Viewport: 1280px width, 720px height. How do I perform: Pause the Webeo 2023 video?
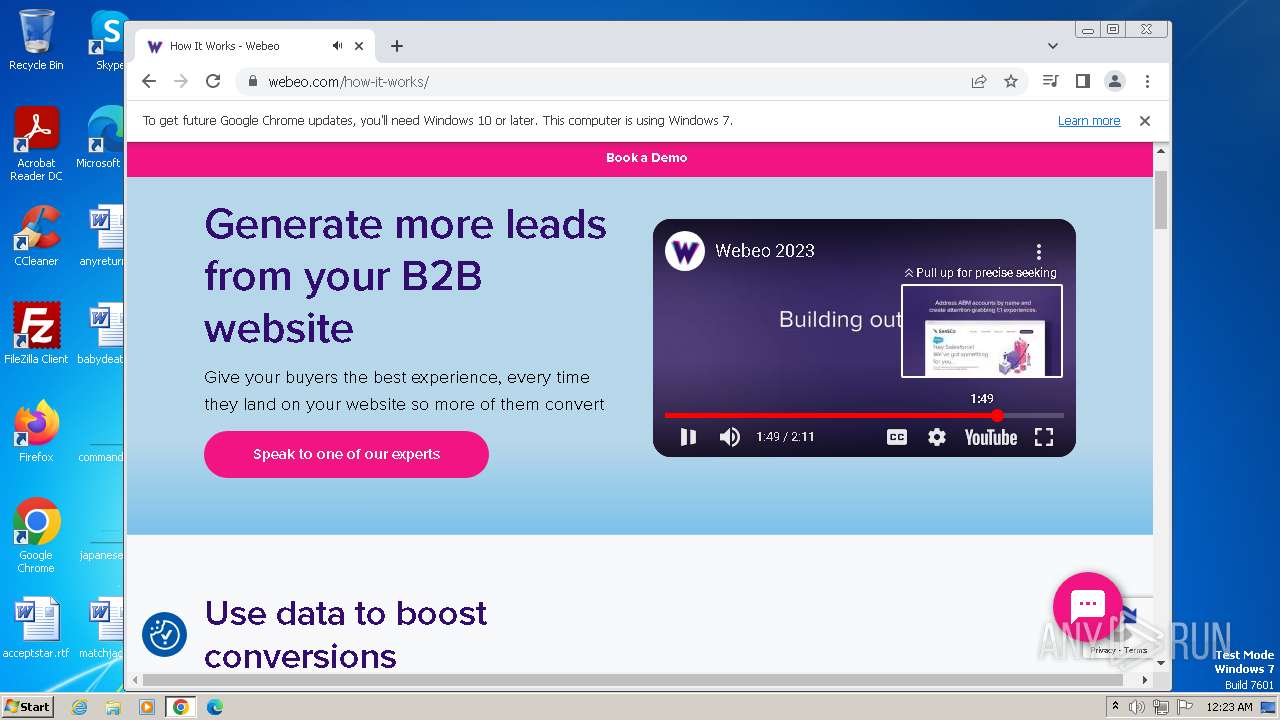[688, 437]
